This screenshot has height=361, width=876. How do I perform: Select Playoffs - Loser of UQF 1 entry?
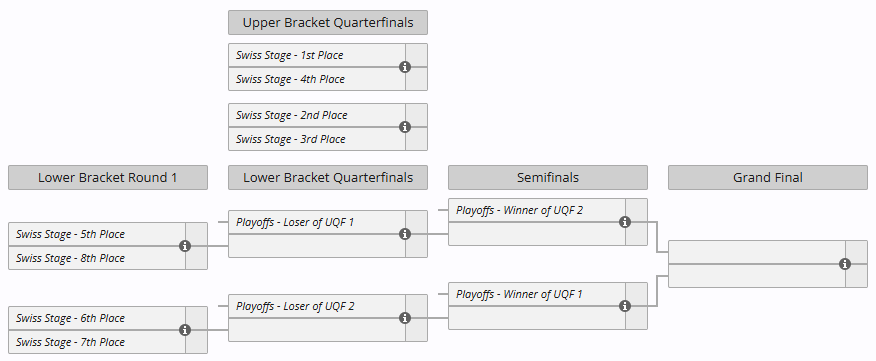(317, 222)
